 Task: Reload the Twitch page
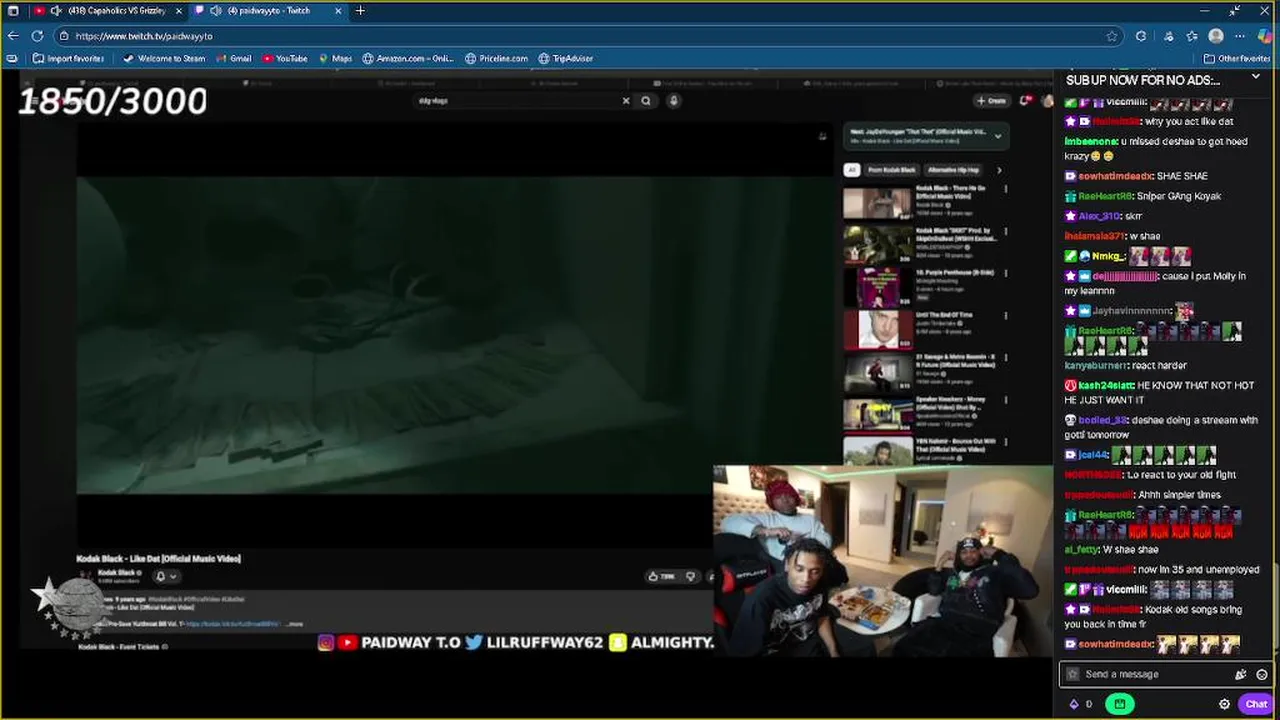(x=37, y=36)
